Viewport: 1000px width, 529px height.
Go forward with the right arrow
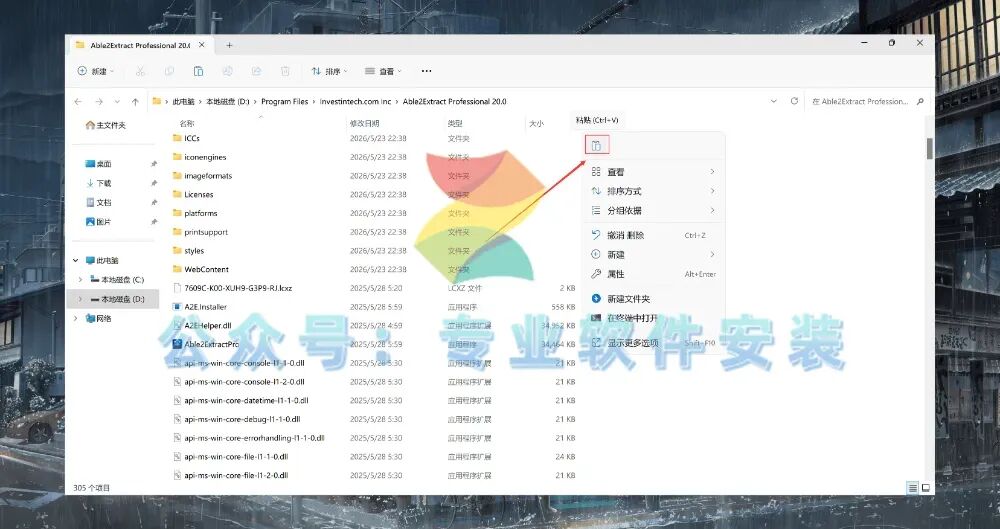tap(99, 101)
